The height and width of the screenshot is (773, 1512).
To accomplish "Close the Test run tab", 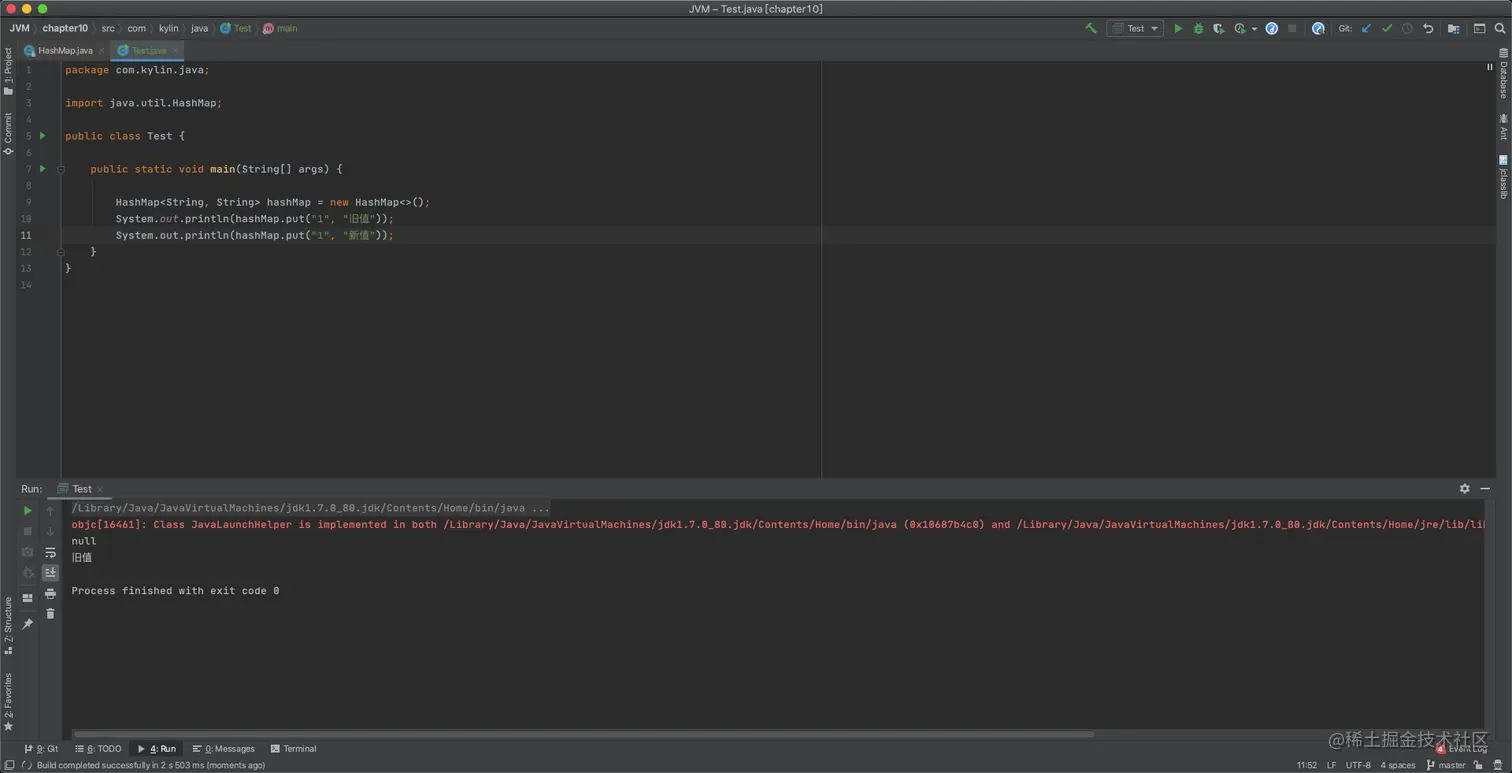I will 100,489.
